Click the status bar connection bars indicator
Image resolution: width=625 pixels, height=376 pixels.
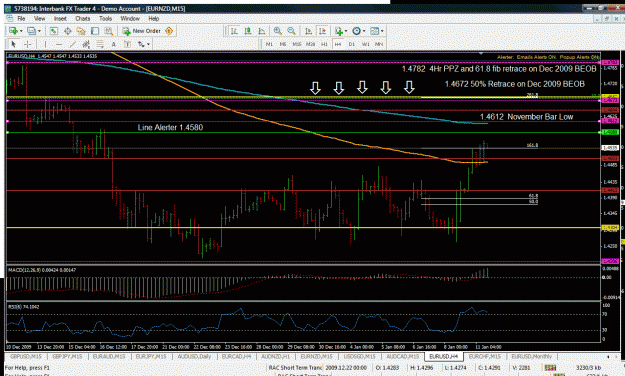tap(550, 368)
